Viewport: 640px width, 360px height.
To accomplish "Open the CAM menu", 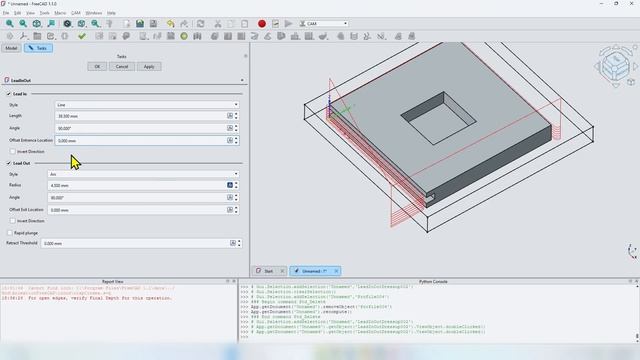I will coord(76,13).
